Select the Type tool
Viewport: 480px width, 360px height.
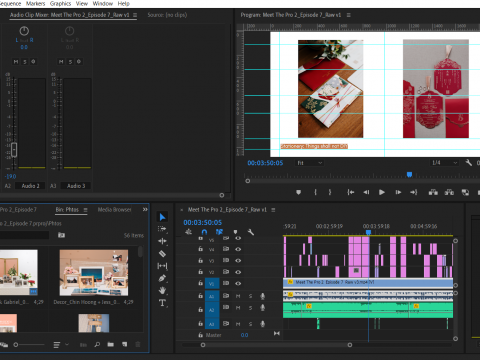(x=162, y=303)
